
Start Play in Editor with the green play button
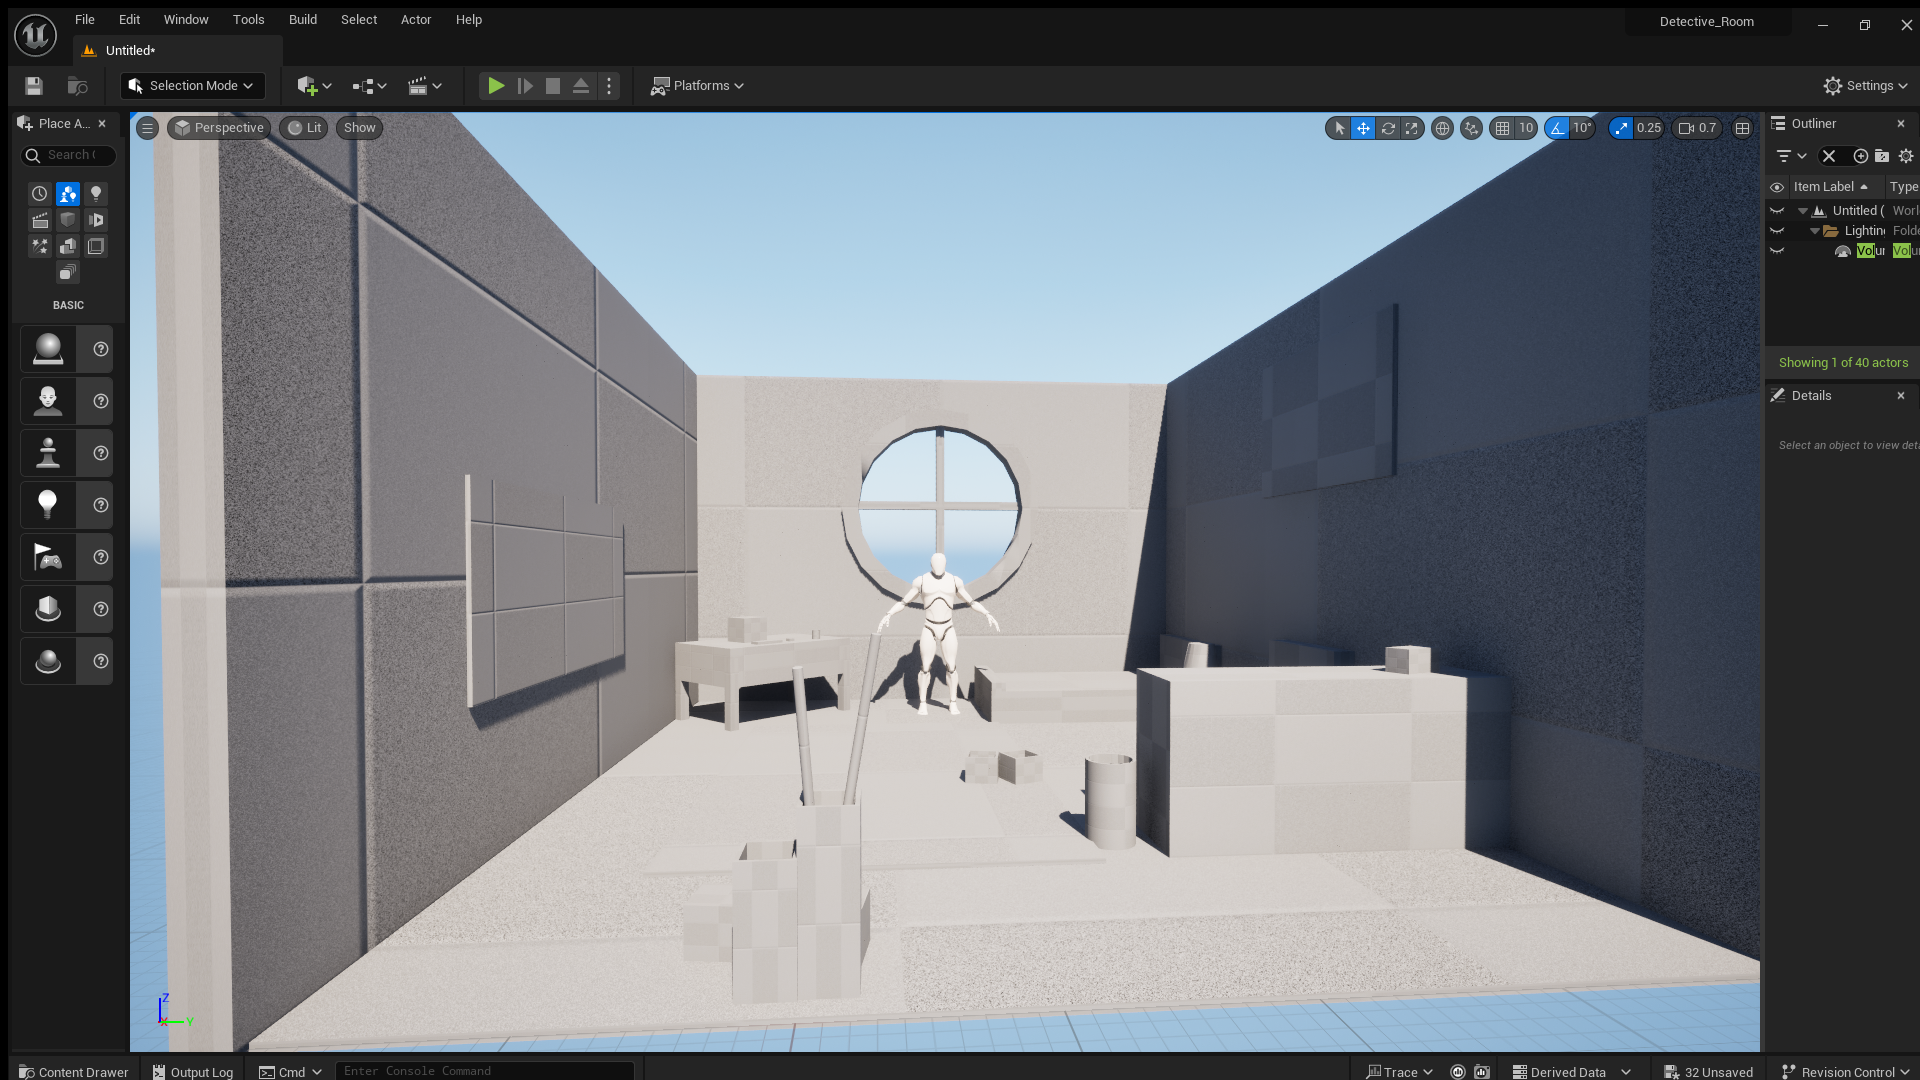point(495,86)
